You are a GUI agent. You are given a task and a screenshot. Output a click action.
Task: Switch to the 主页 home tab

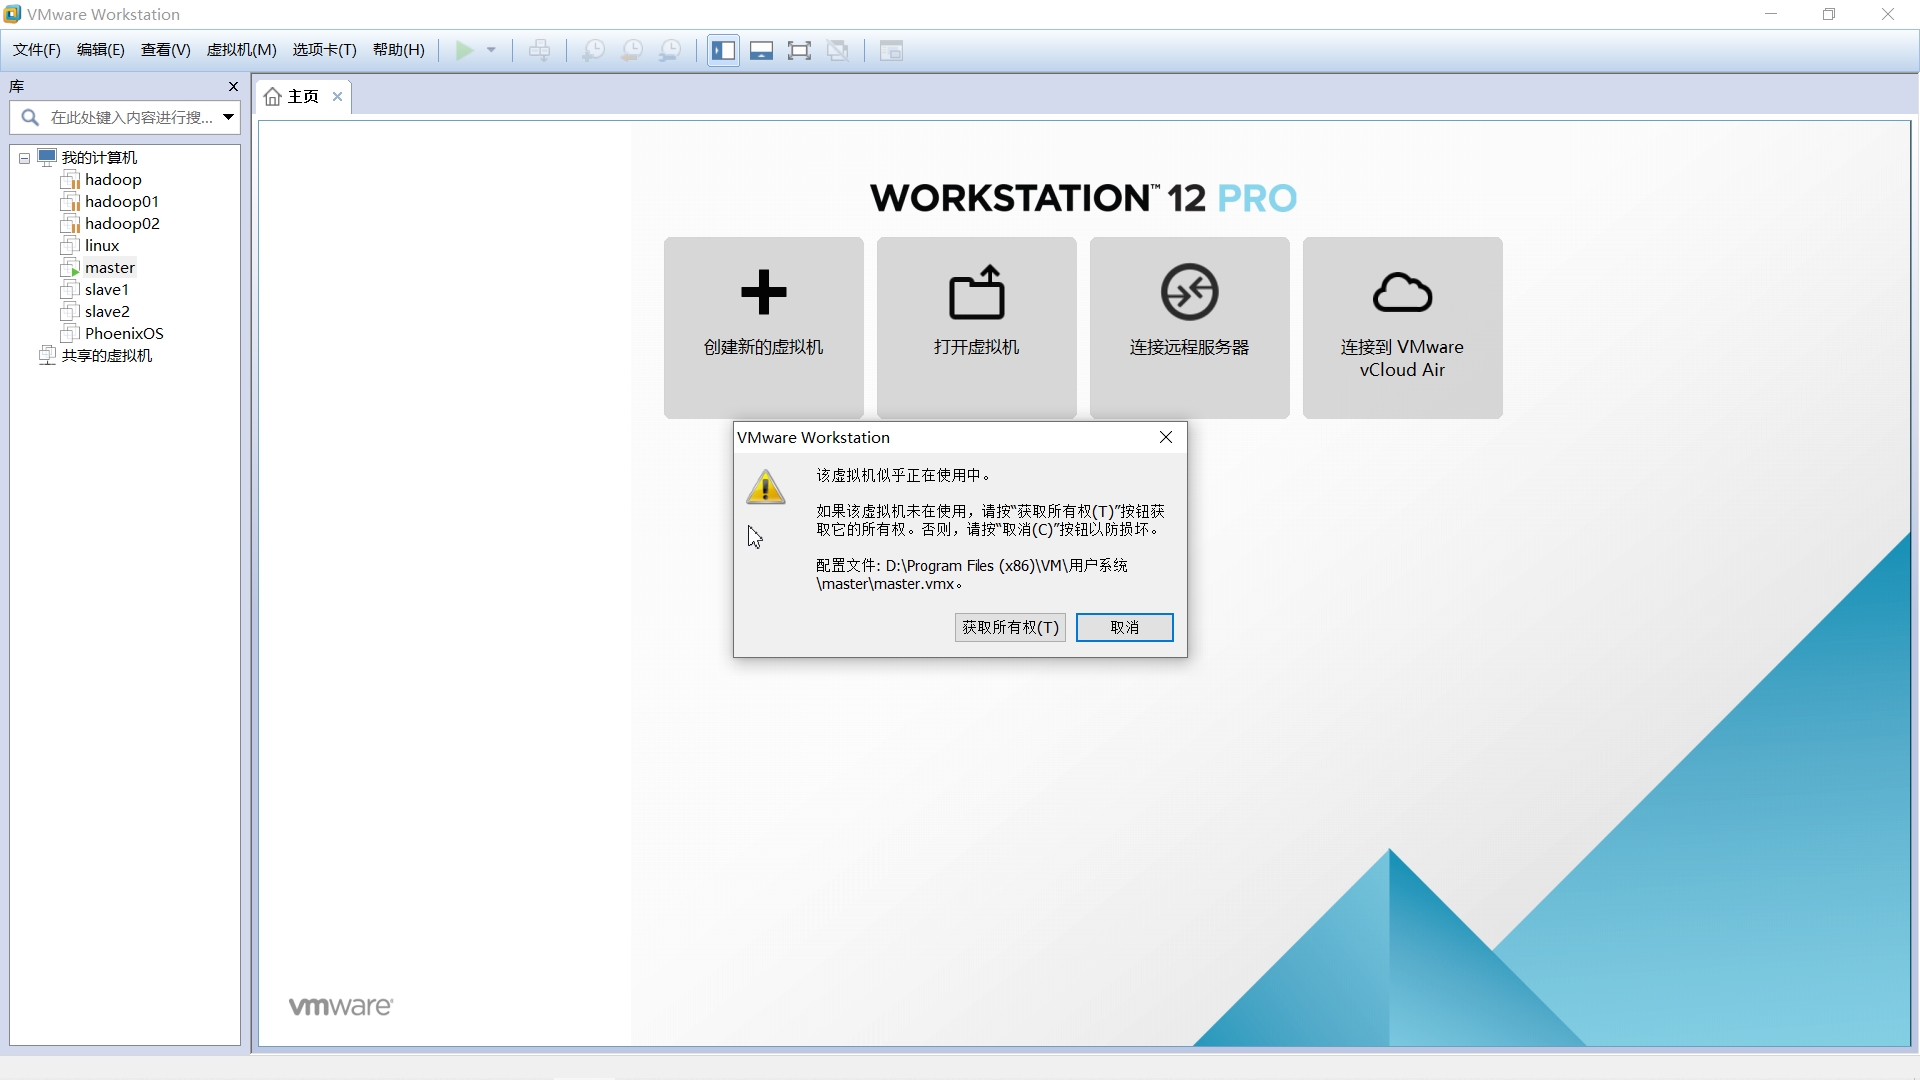pyautogui.click(x=303, y=97)
